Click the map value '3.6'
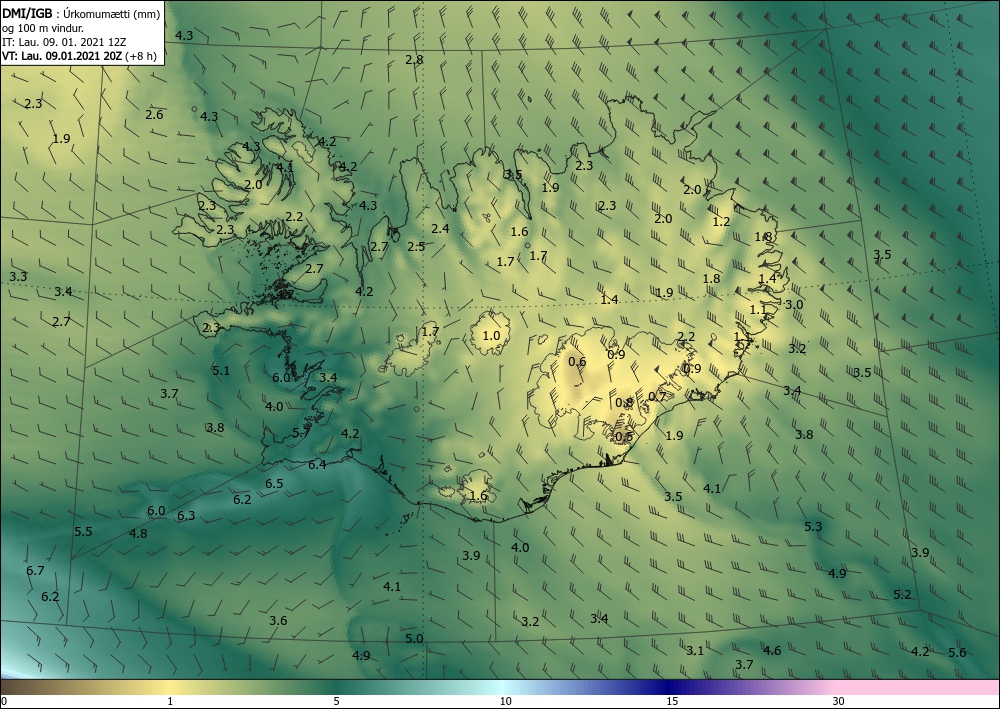The width and height of the screenshot is (1000, 709). tap(278, 620)
